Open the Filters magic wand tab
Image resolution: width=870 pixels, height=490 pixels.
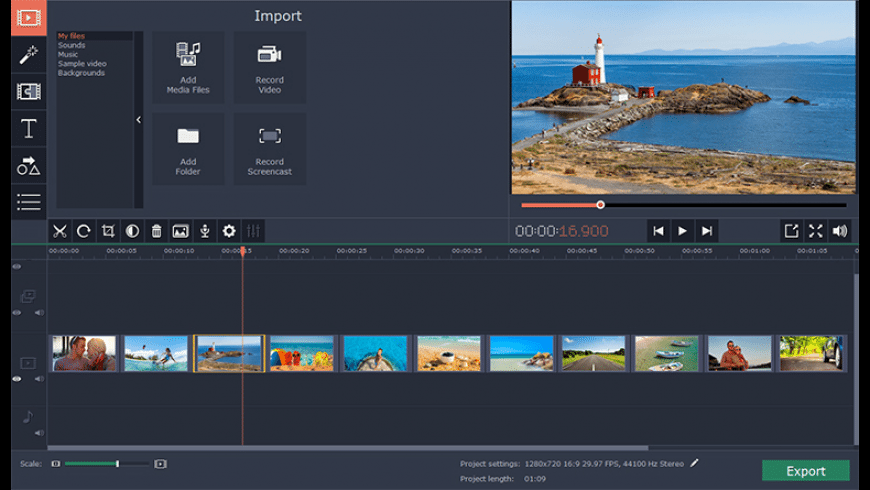(29, 55)
